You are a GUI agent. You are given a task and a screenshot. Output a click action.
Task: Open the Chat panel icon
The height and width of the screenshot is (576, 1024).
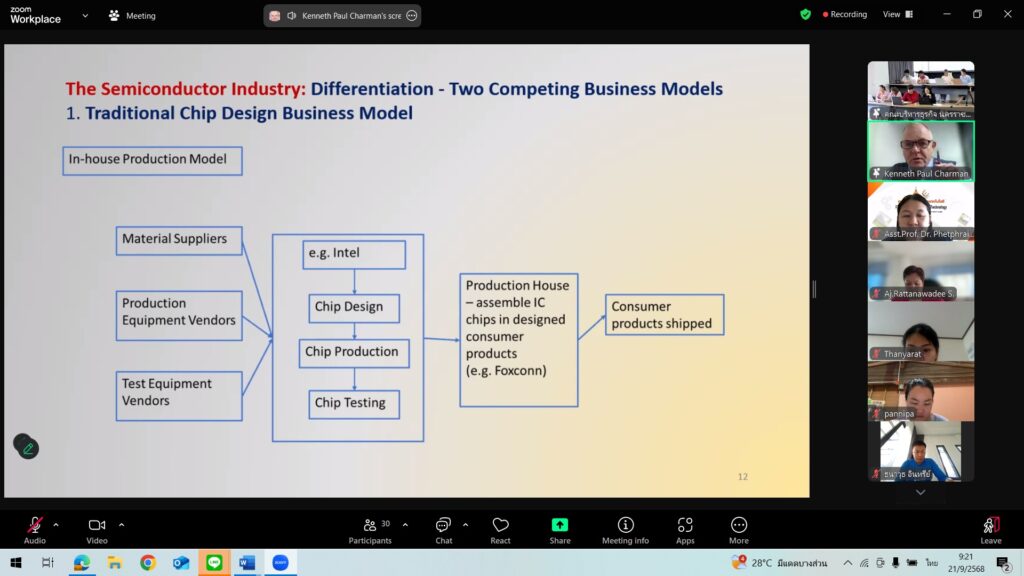pyautogui.click(x=443, y=526)
